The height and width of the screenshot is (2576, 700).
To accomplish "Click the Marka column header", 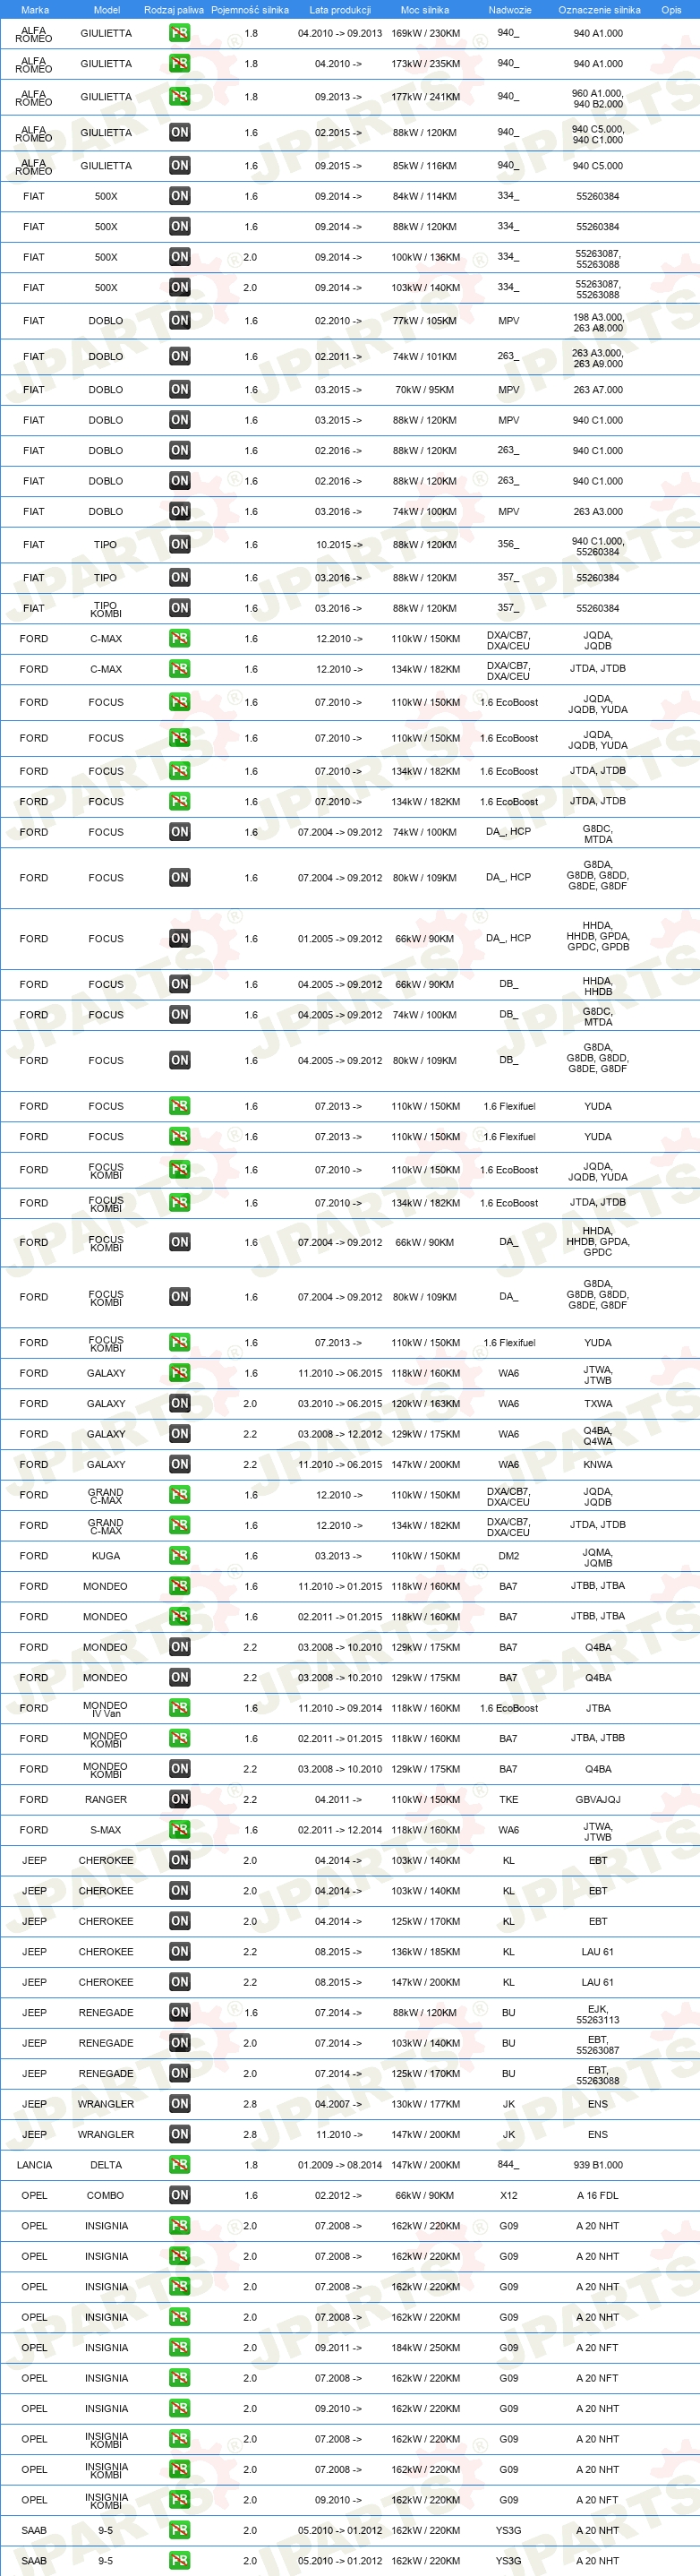I will point(35,10).
